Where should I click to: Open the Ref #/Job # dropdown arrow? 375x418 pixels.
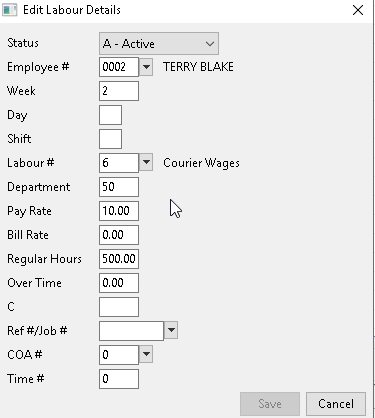[x=171, y=330]
